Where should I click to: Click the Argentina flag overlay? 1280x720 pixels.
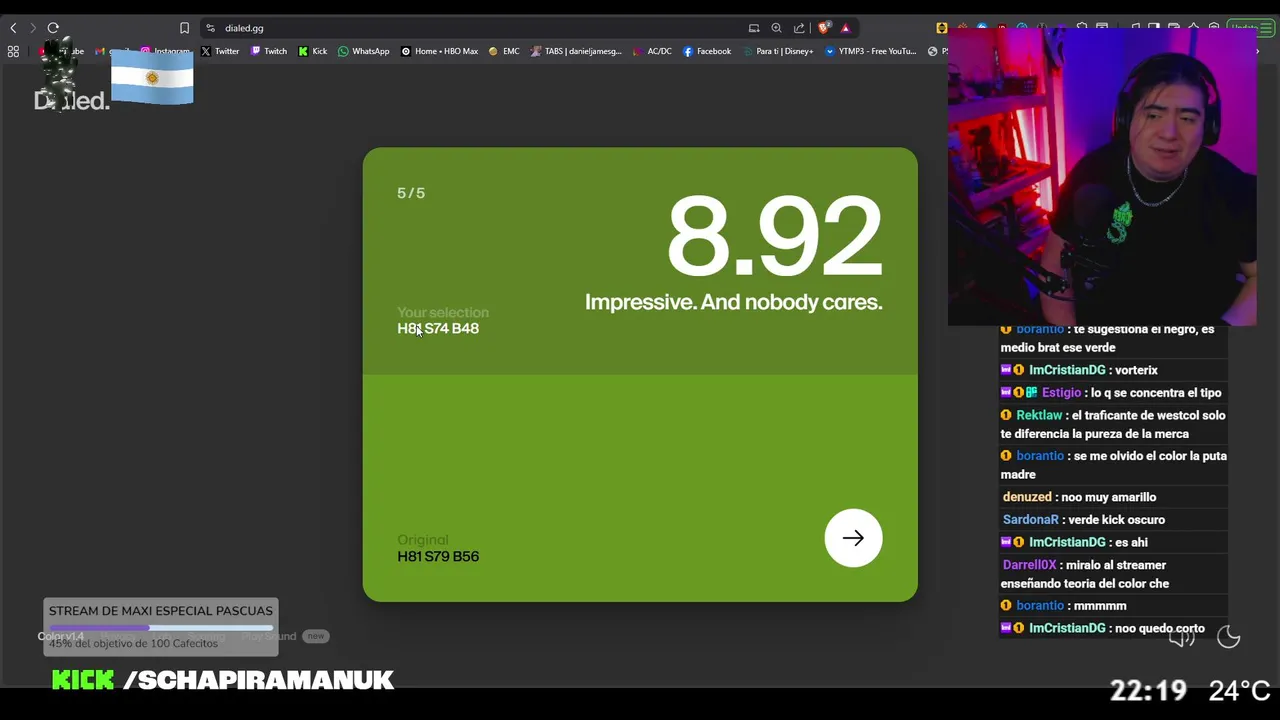[152, 77]
